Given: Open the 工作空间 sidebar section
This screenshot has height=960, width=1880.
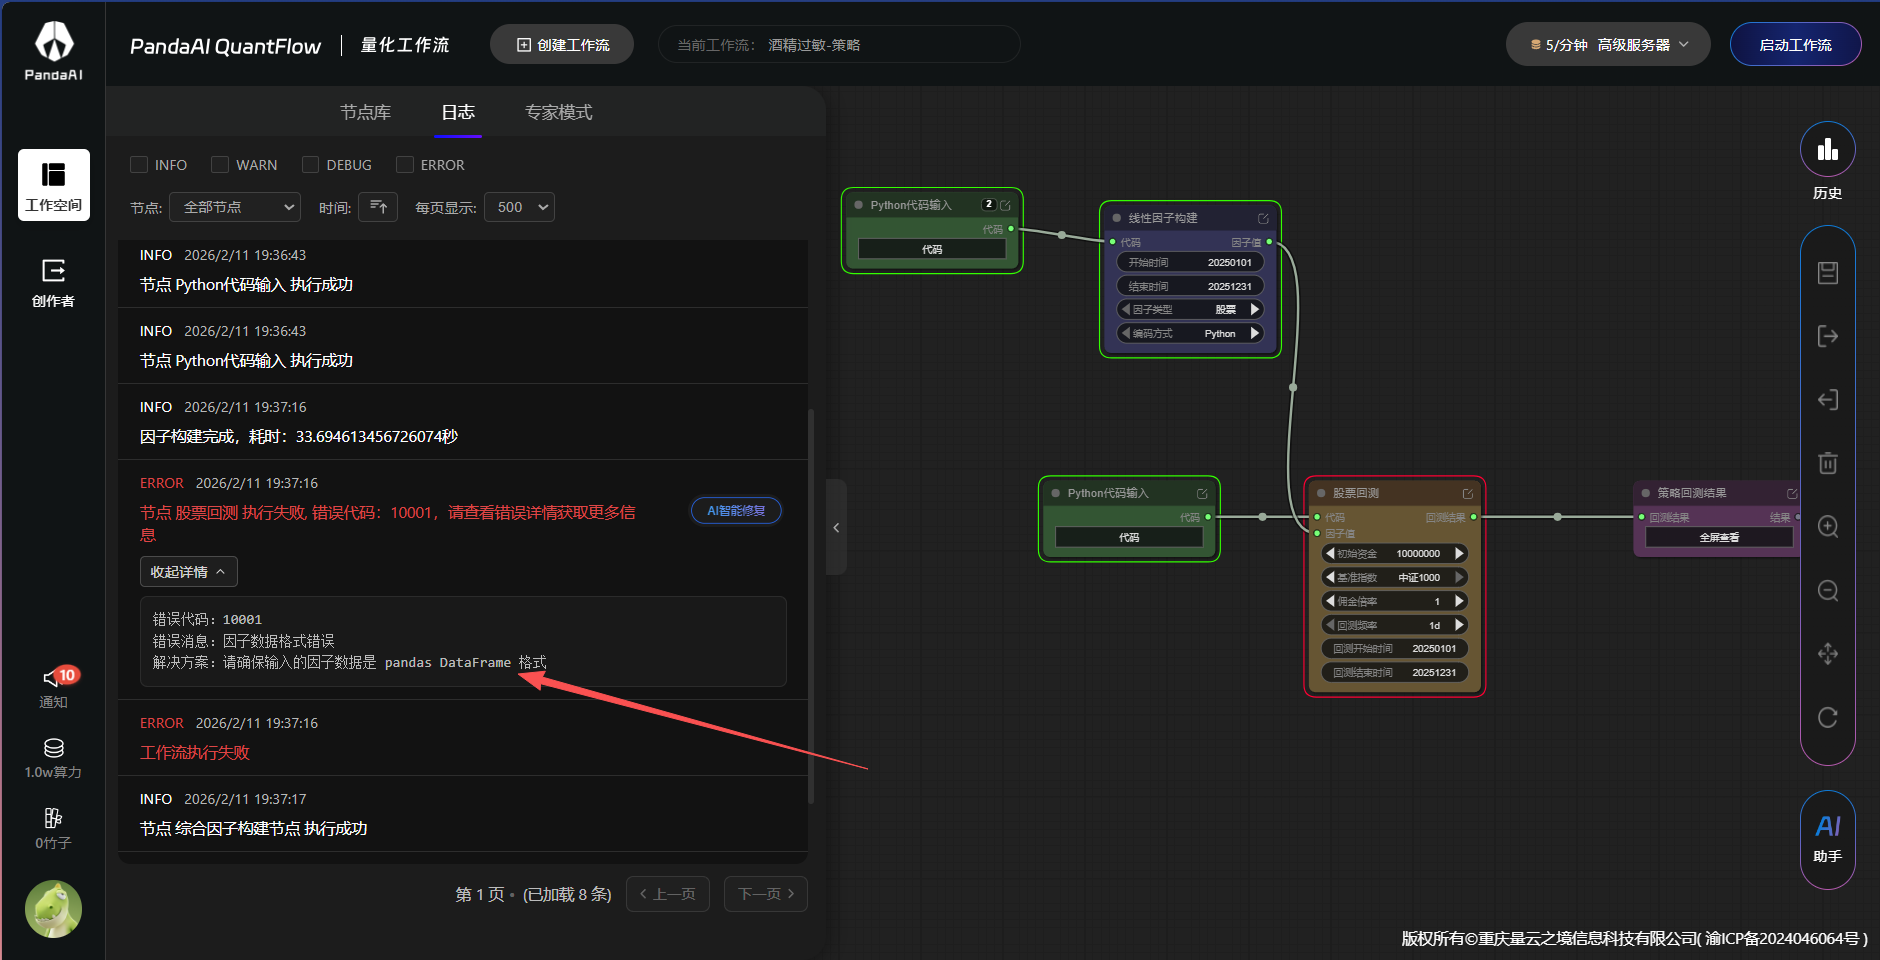Looking at the screenshot, I should (x=54, y=185).
